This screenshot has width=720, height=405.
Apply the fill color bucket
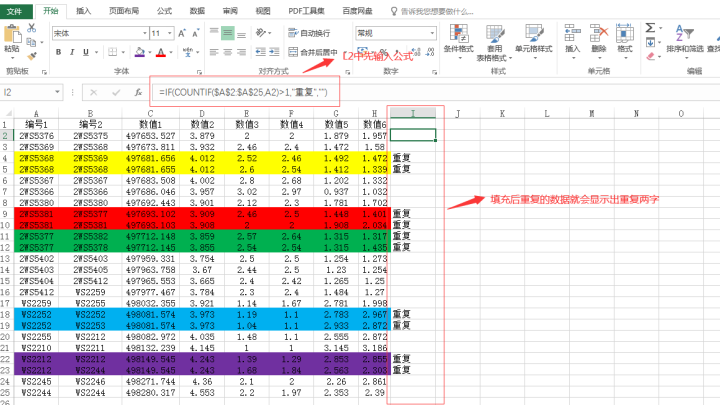point(140,52)
